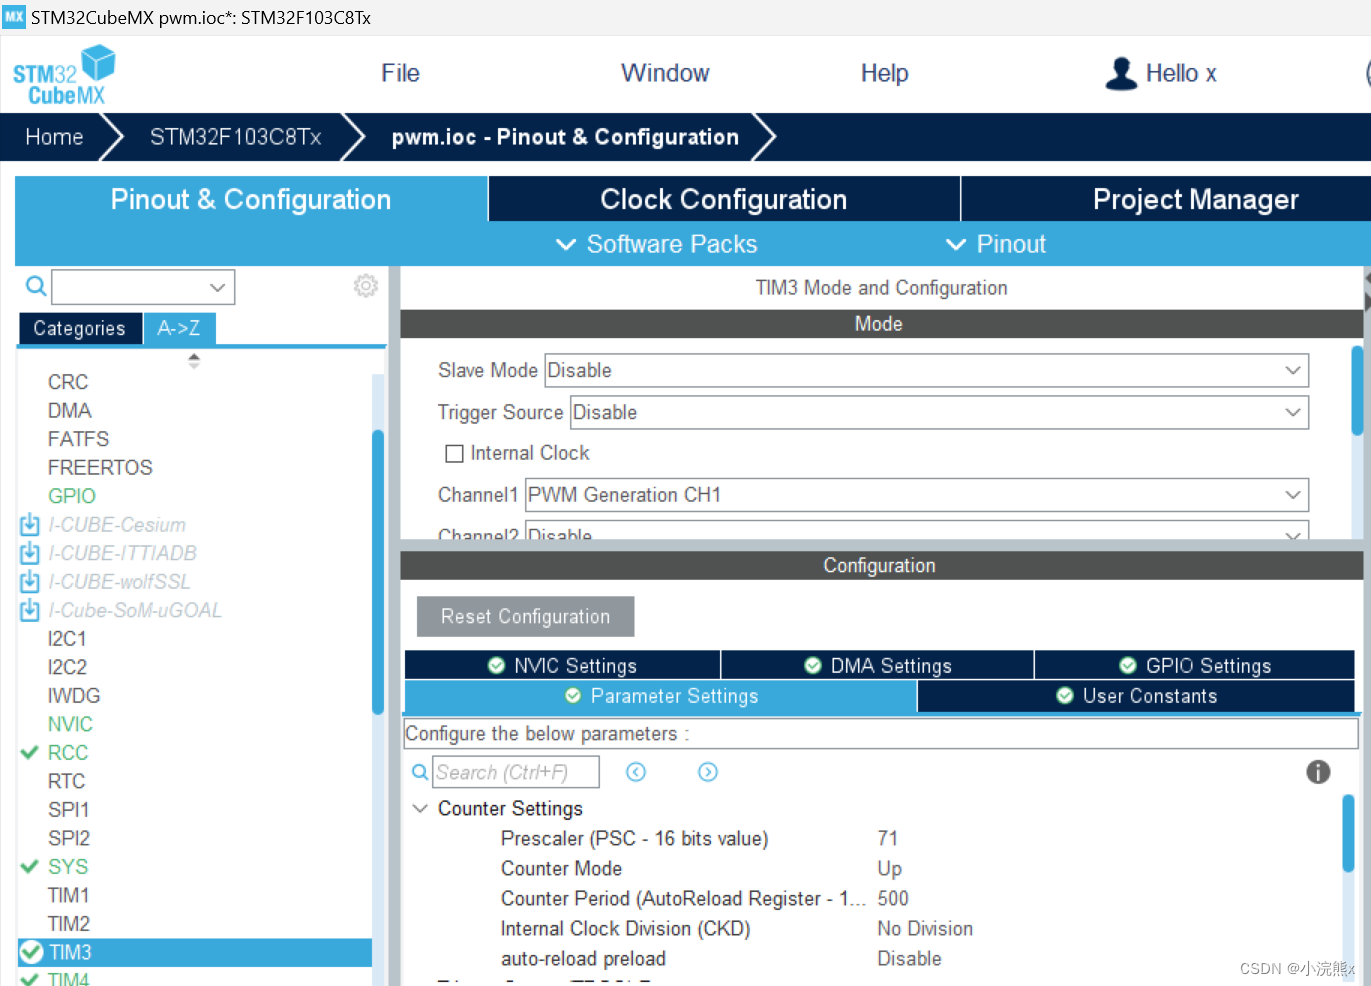Open the Window menu

[x=665, y=73]
